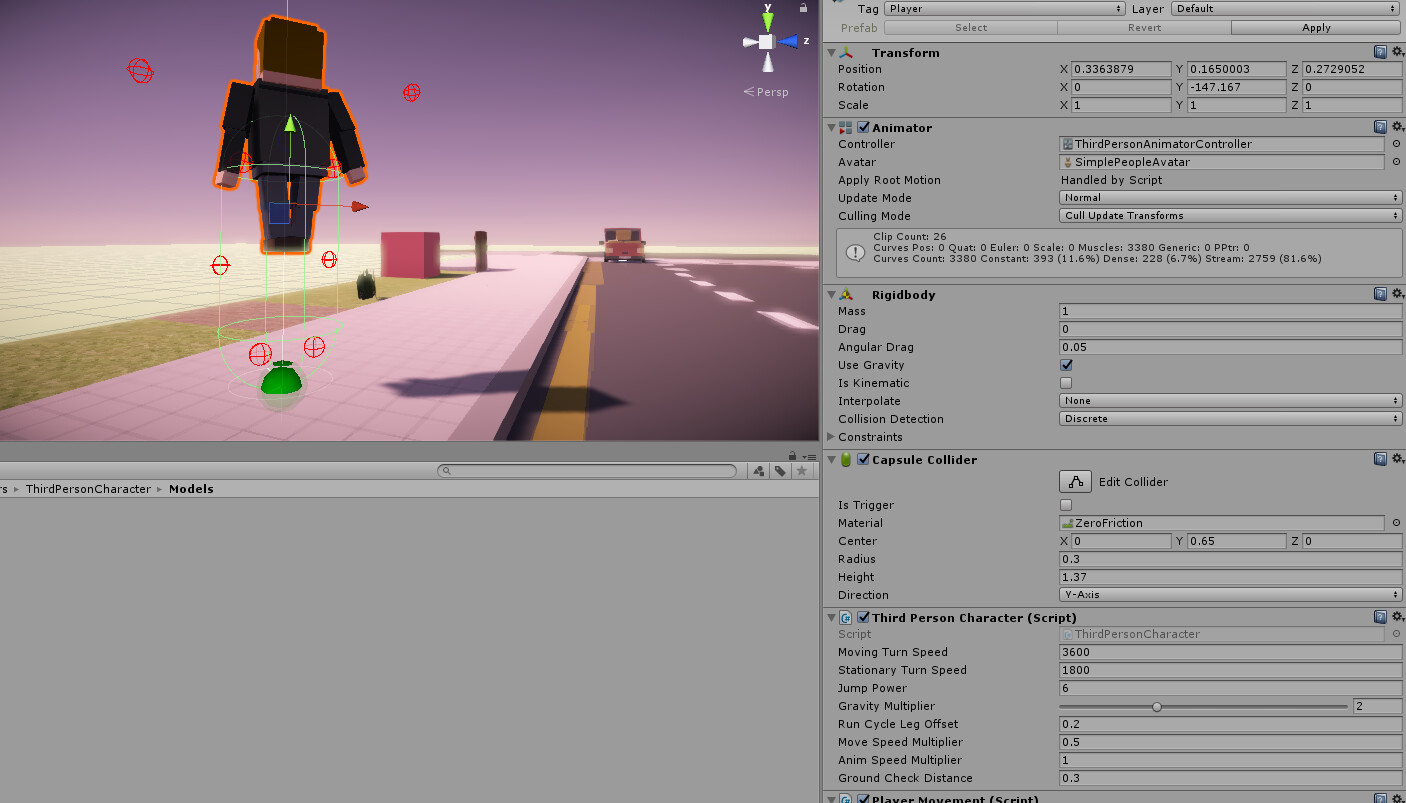Click the Apply prefab button
Image resolution: width=1406 pixels, height=803 pixels.
(1315, 27)
